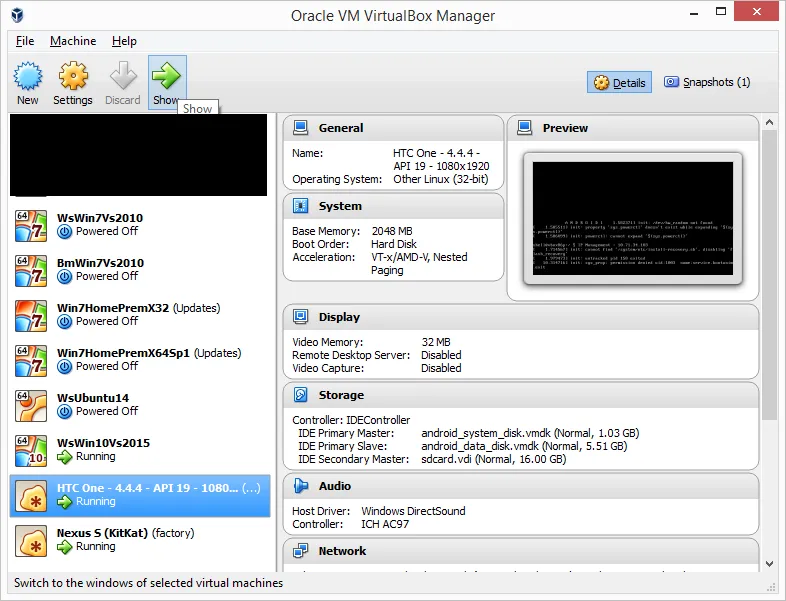This screenshot has height=601, width=786.
Task: Click the details pane scroll up arrow
Action: (x=770, y=122)
